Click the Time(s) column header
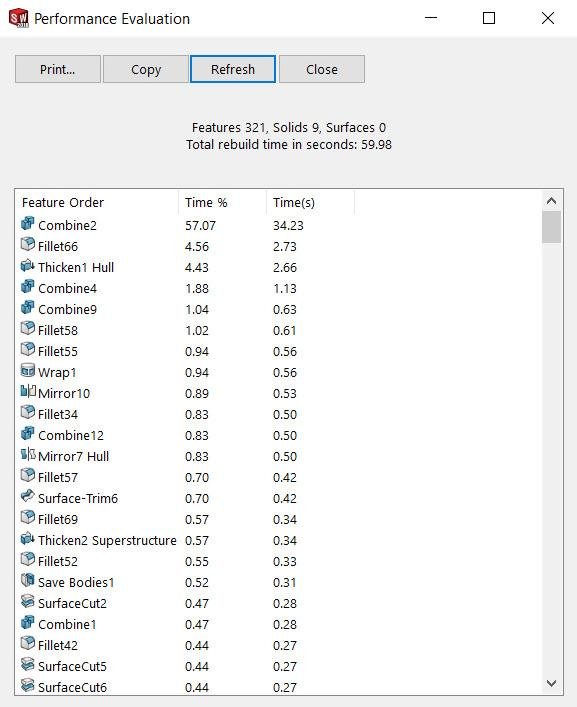The image size is (577, 707). click(310, 202)
